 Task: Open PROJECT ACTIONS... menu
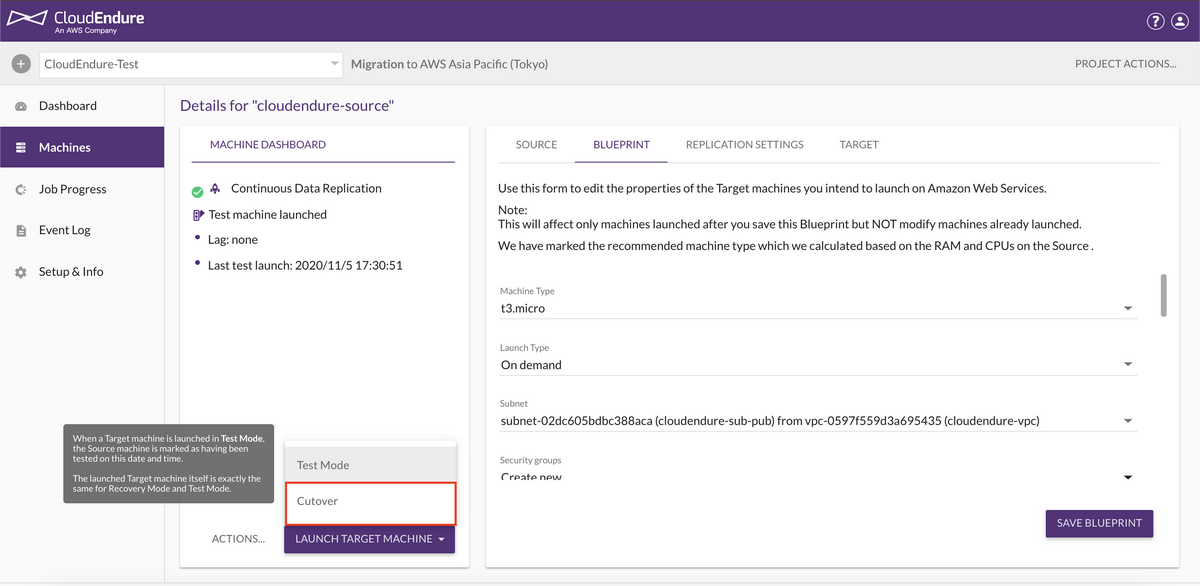pyautogui.click(x=1125, y=64)
